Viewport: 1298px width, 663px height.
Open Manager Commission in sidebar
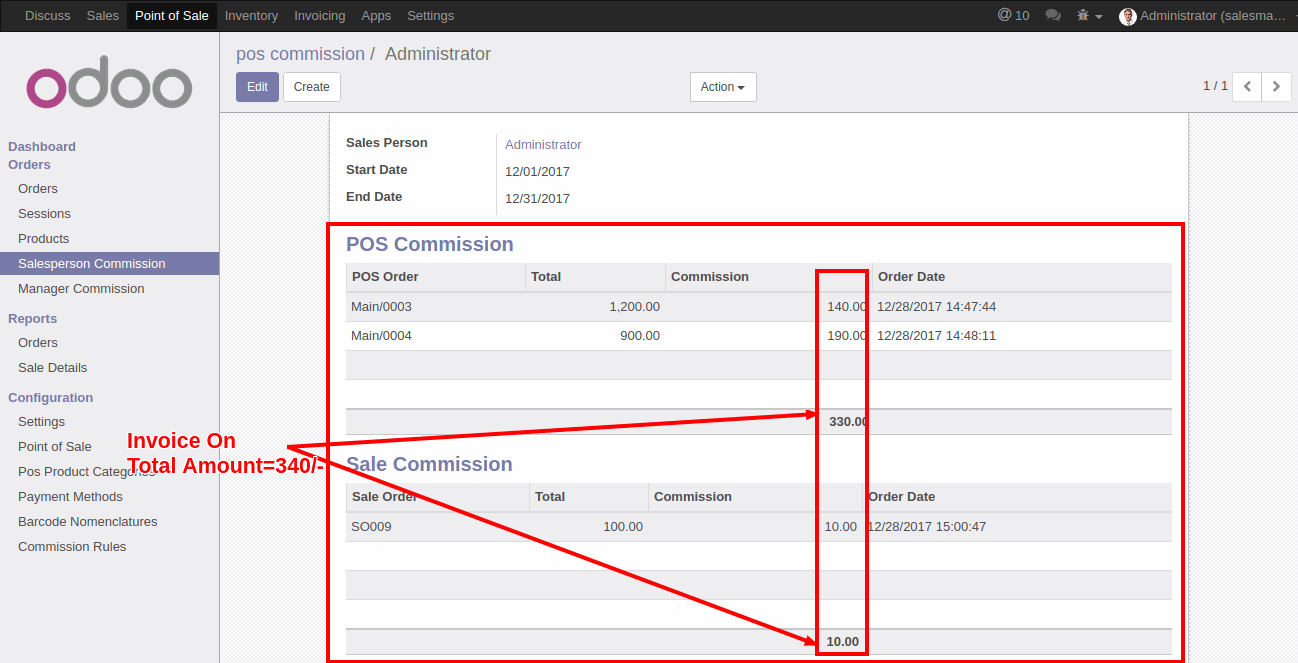tap(81, 289)
